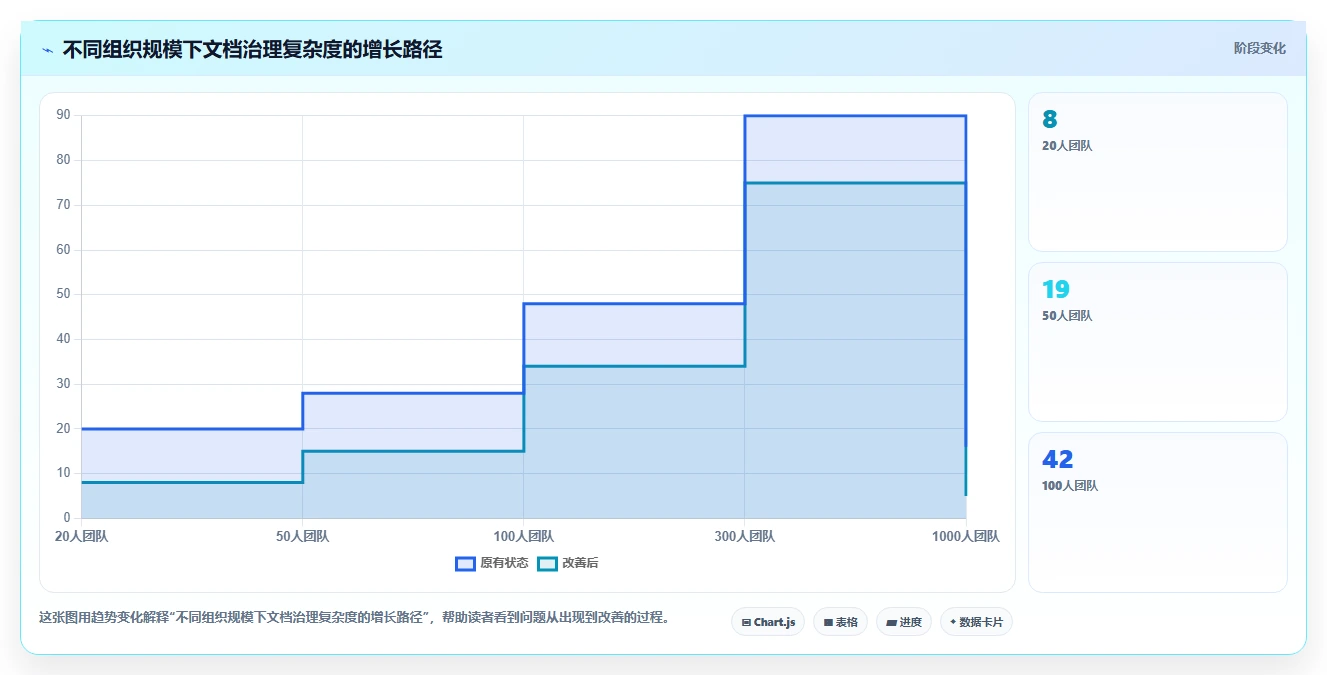This screenshot has width=1327, height=675.
Task: Click the icon inside the 表格 tag
Action: click(x=828, y=622)
